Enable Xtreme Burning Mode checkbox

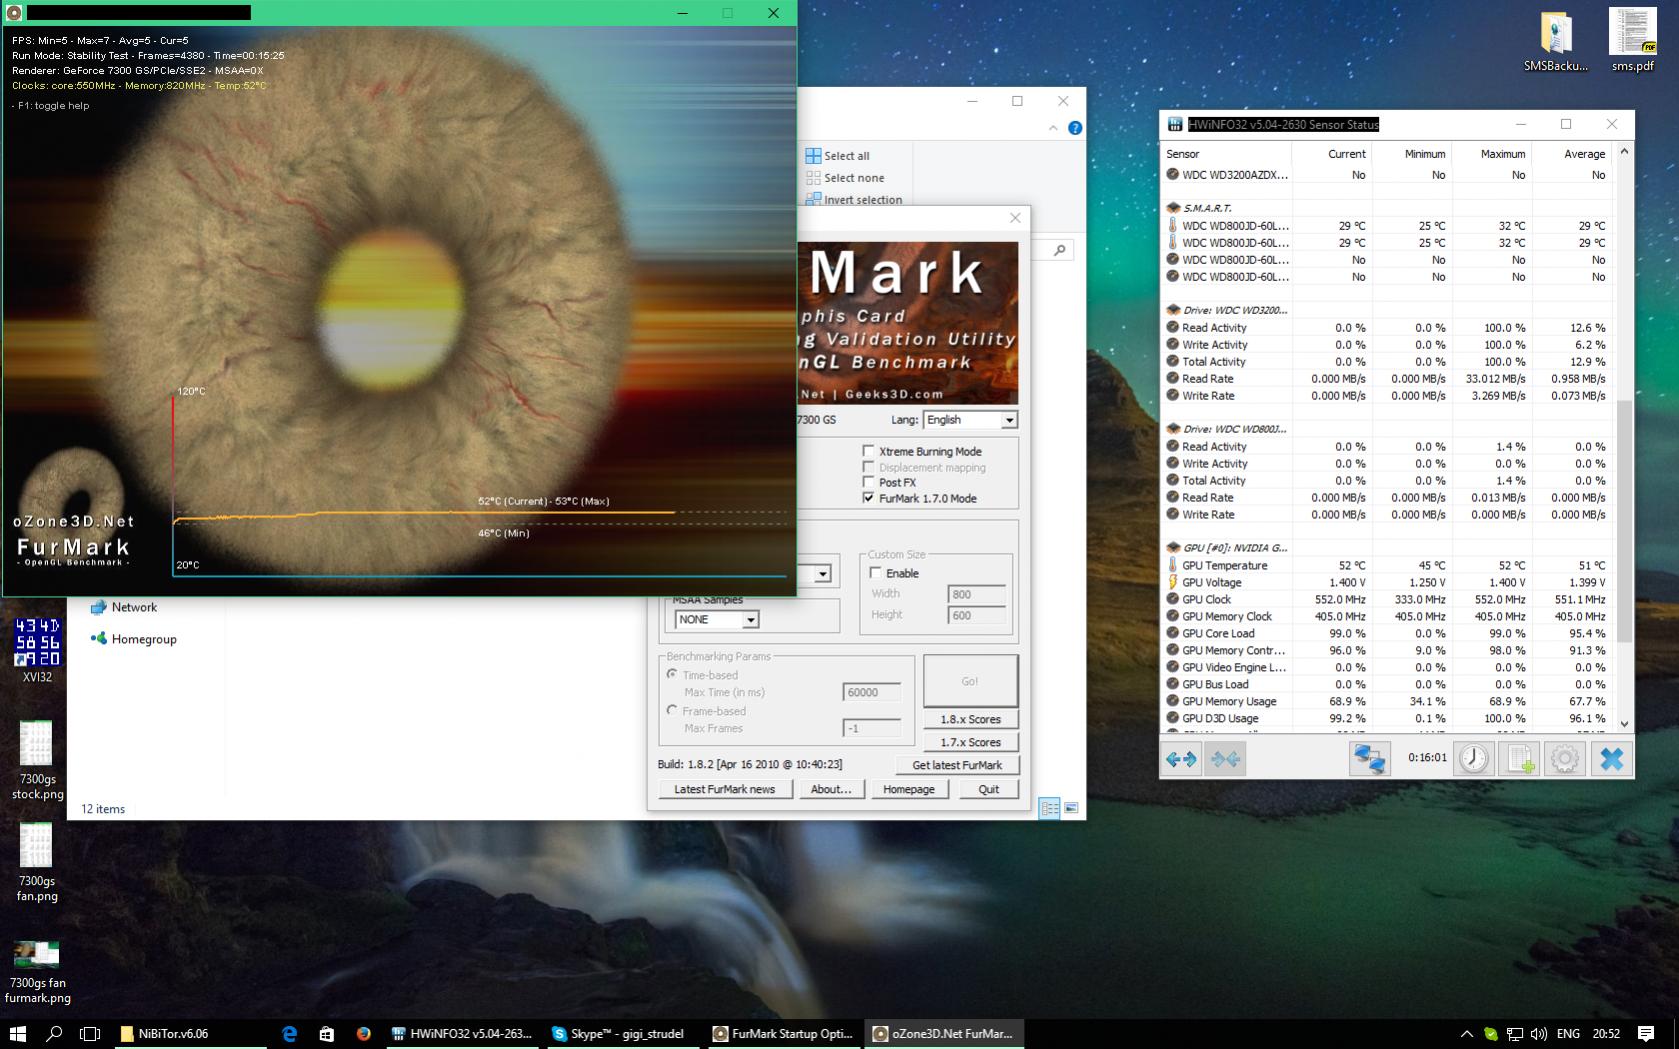click(868, 451)
